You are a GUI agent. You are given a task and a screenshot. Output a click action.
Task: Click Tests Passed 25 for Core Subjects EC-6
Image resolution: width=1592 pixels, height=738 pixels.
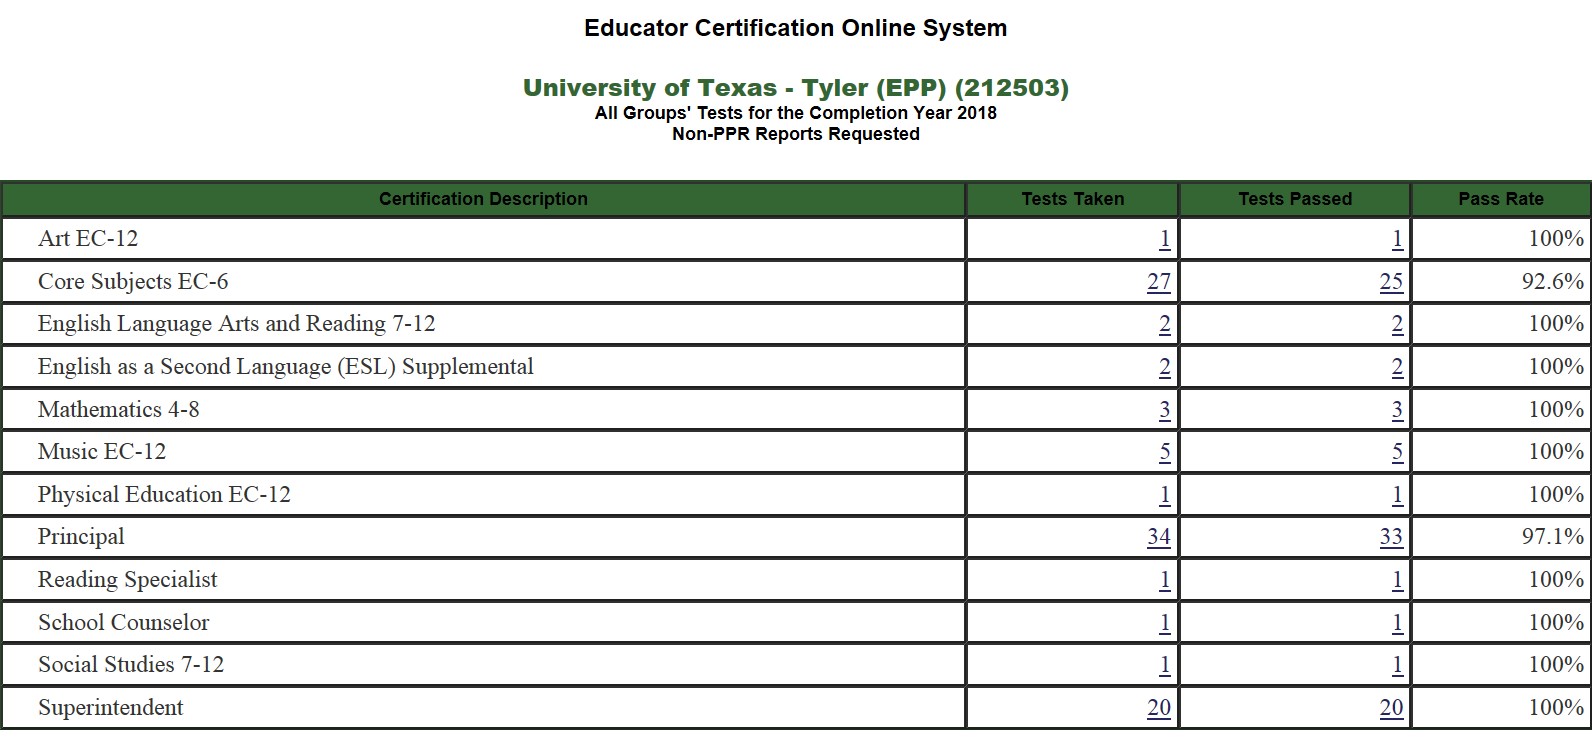(x=1391, y=282)
